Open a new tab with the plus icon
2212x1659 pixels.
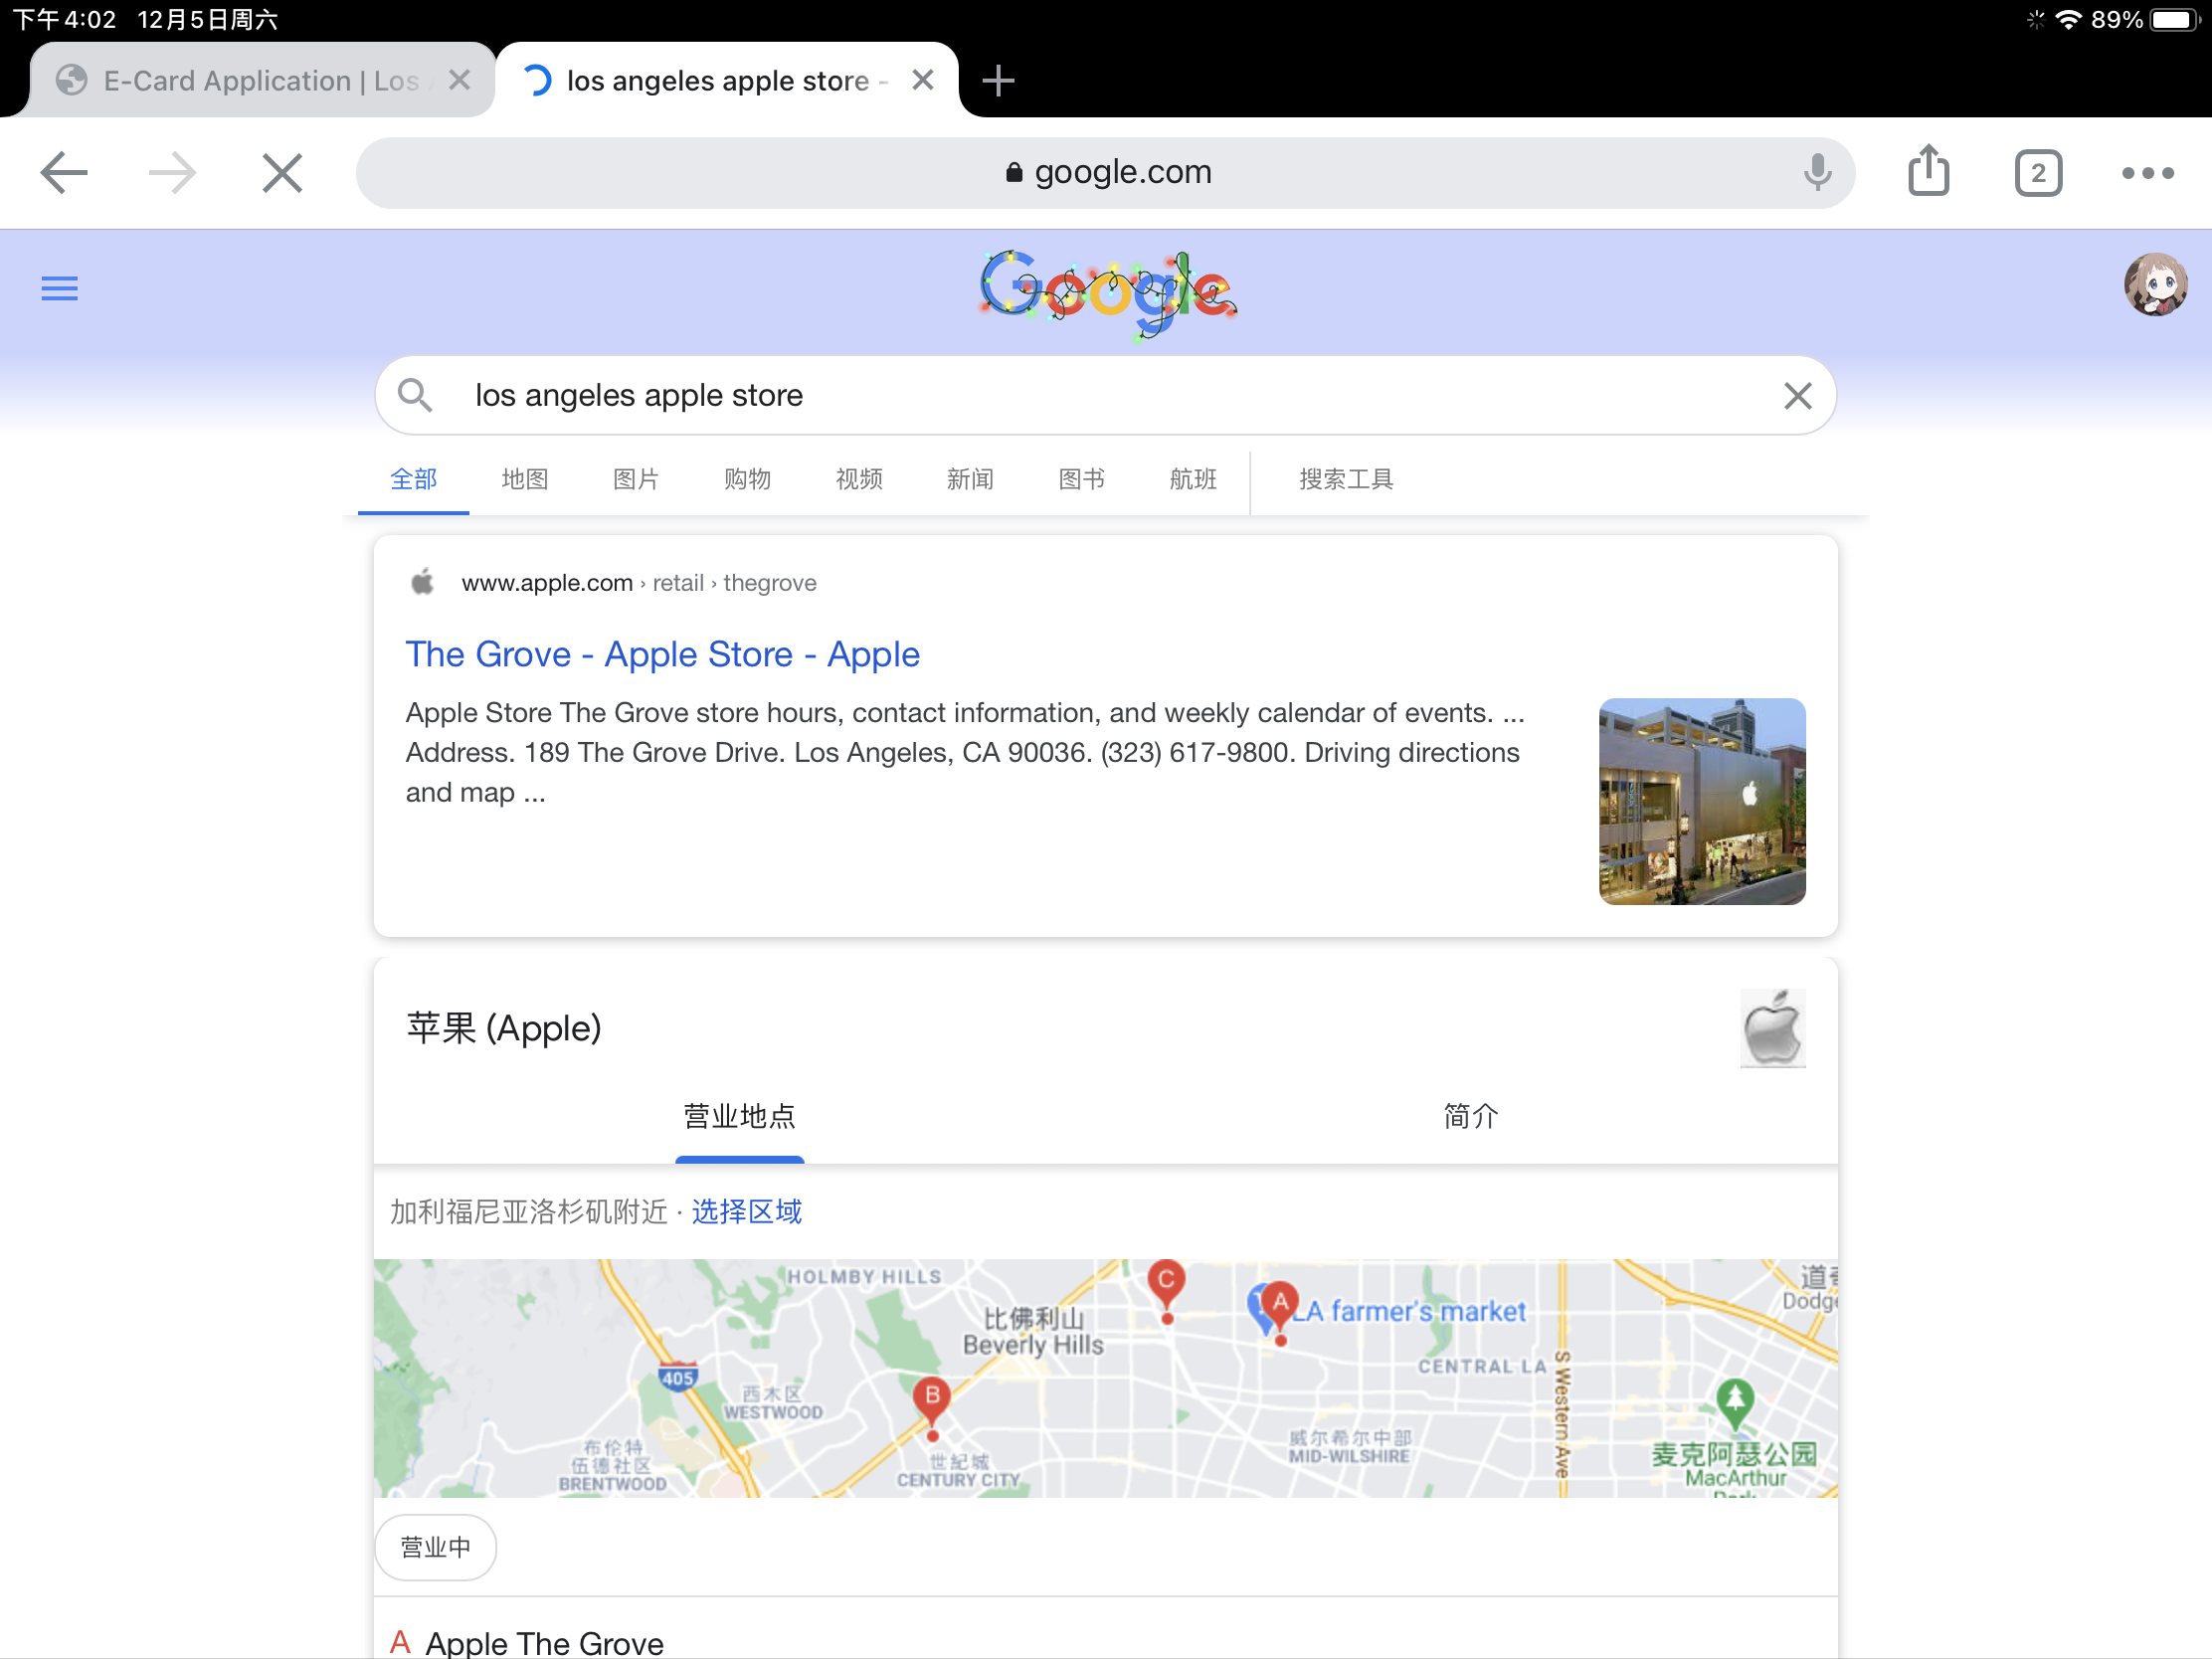tap(998, 80)
